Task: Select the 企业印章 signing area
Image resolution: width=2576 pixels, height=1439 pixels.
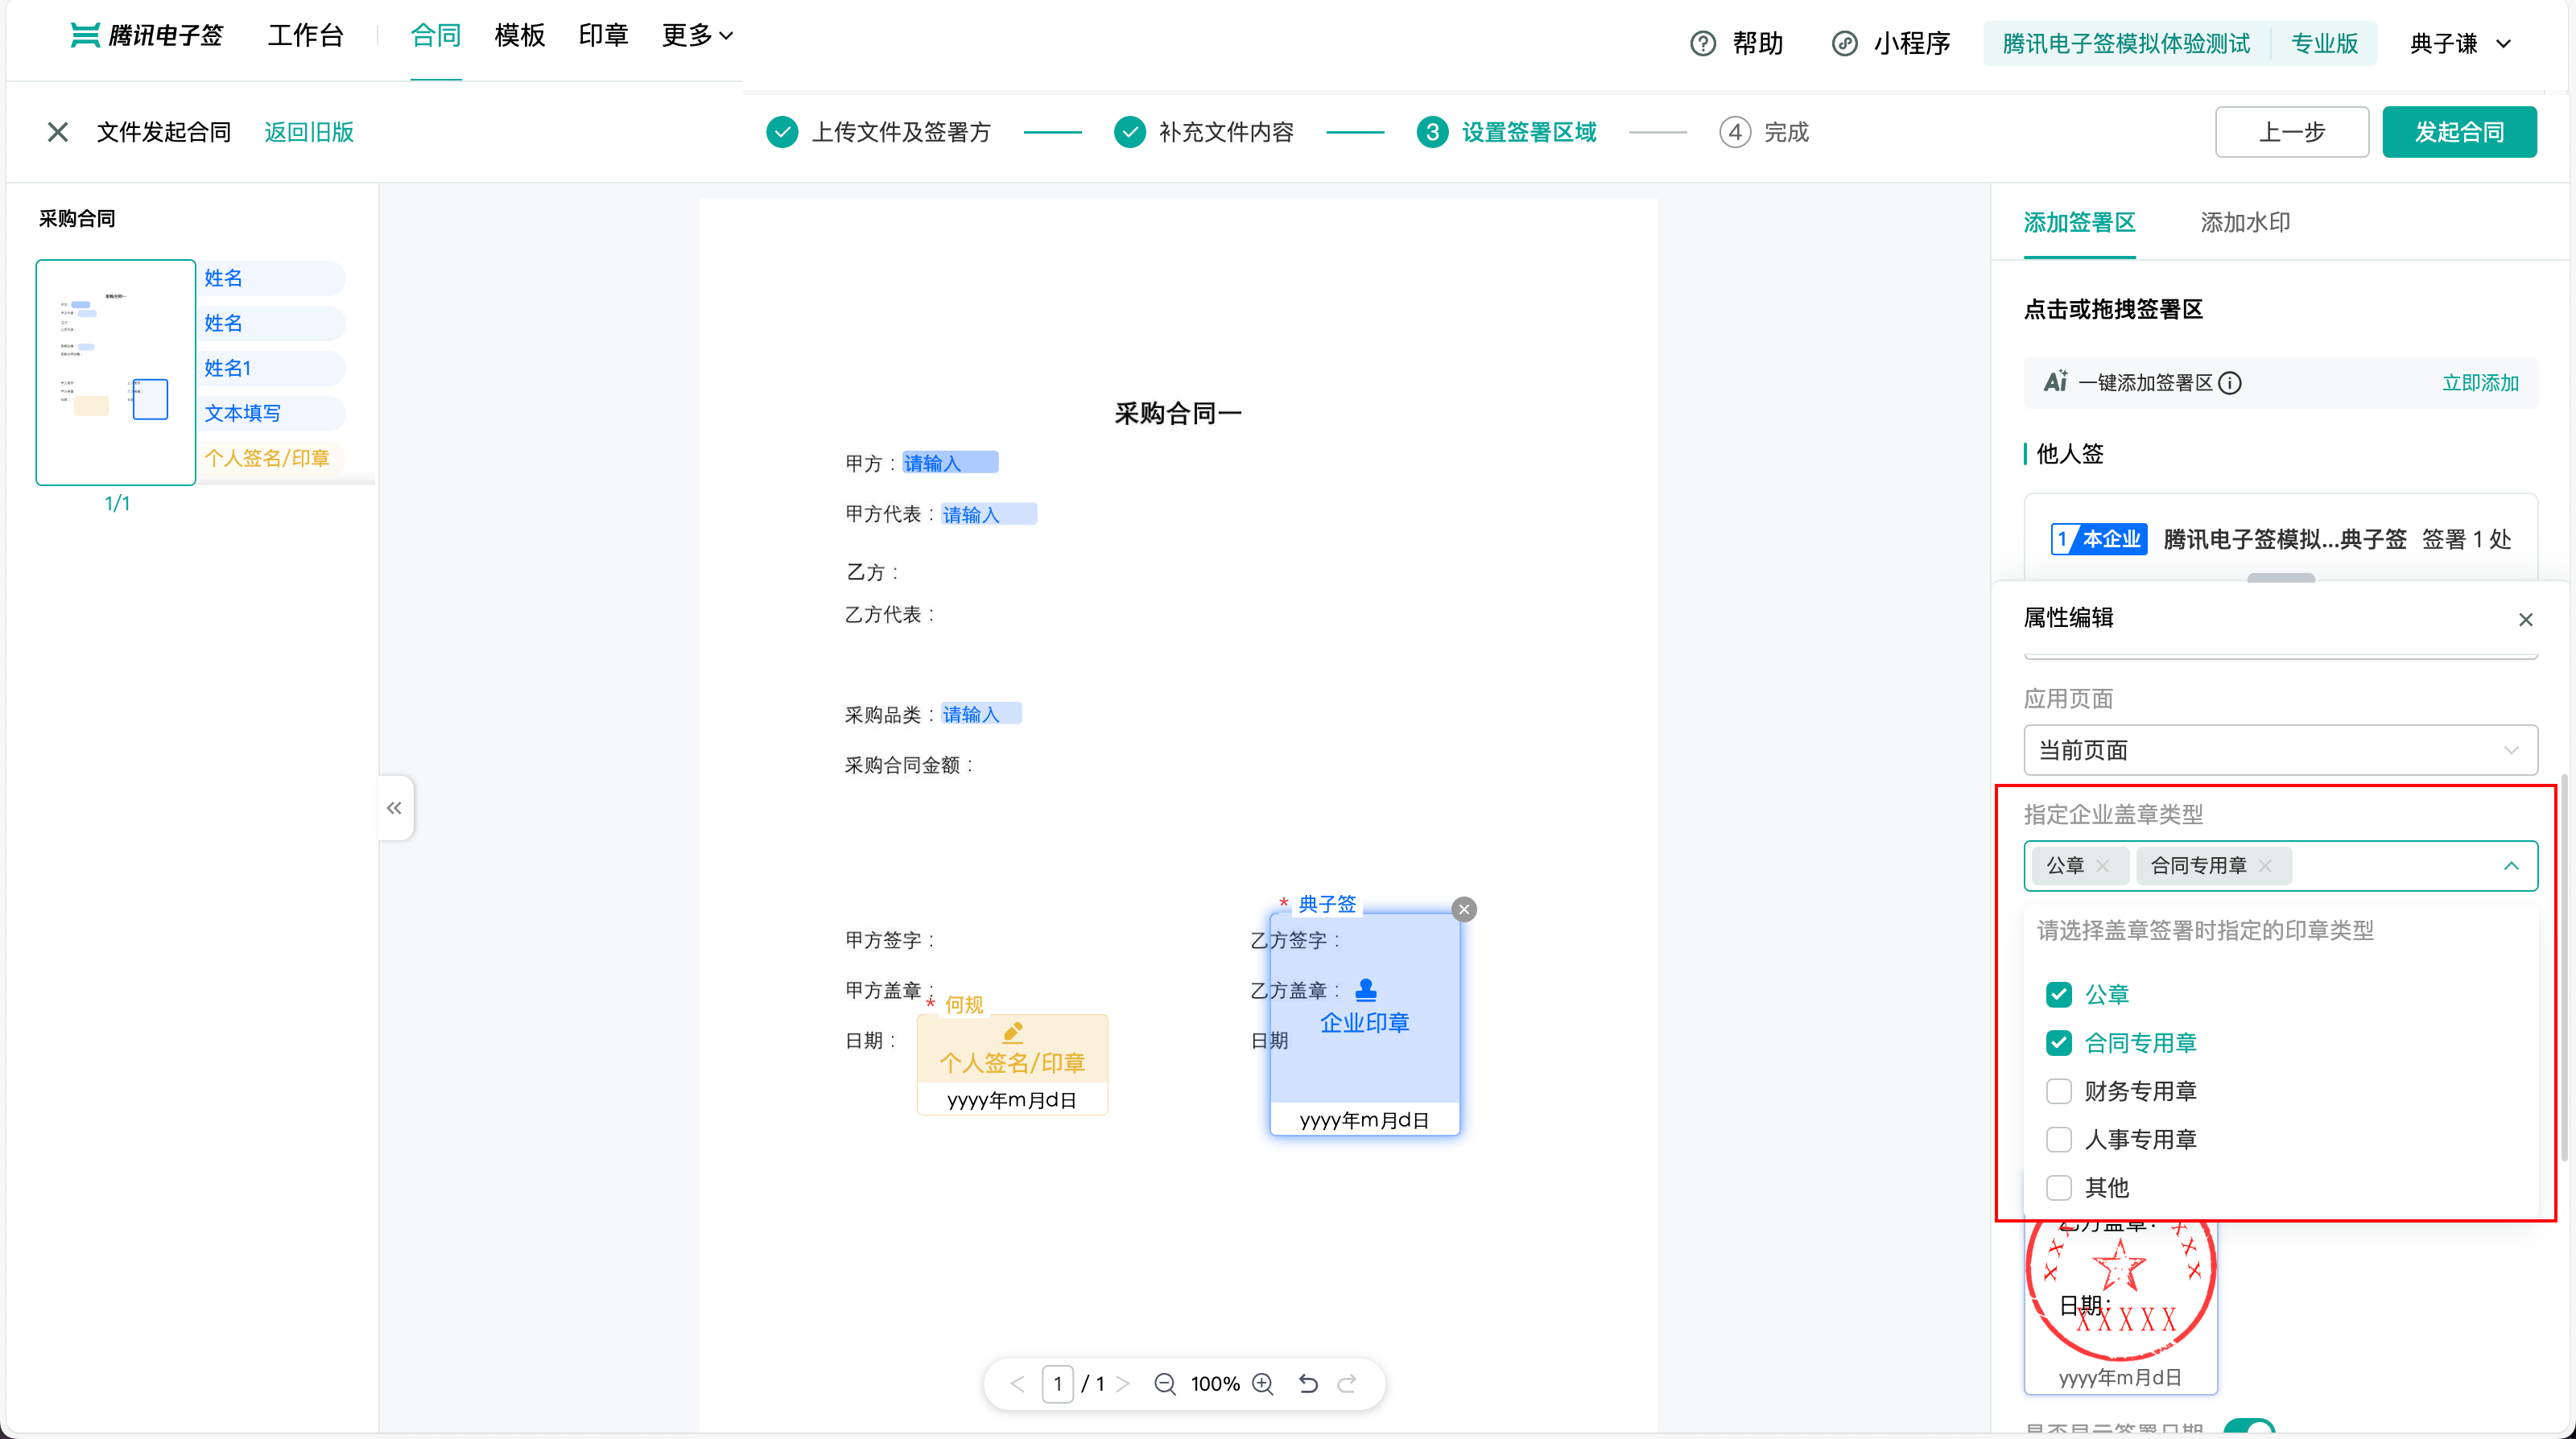Action: point(1364,1022)
